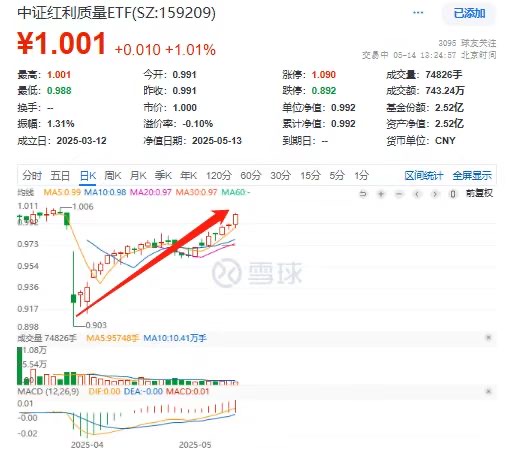Screen dimensions: 515x458
Task: Close the 成交量 volume indicator panel
Action: (x=489, y=338)
